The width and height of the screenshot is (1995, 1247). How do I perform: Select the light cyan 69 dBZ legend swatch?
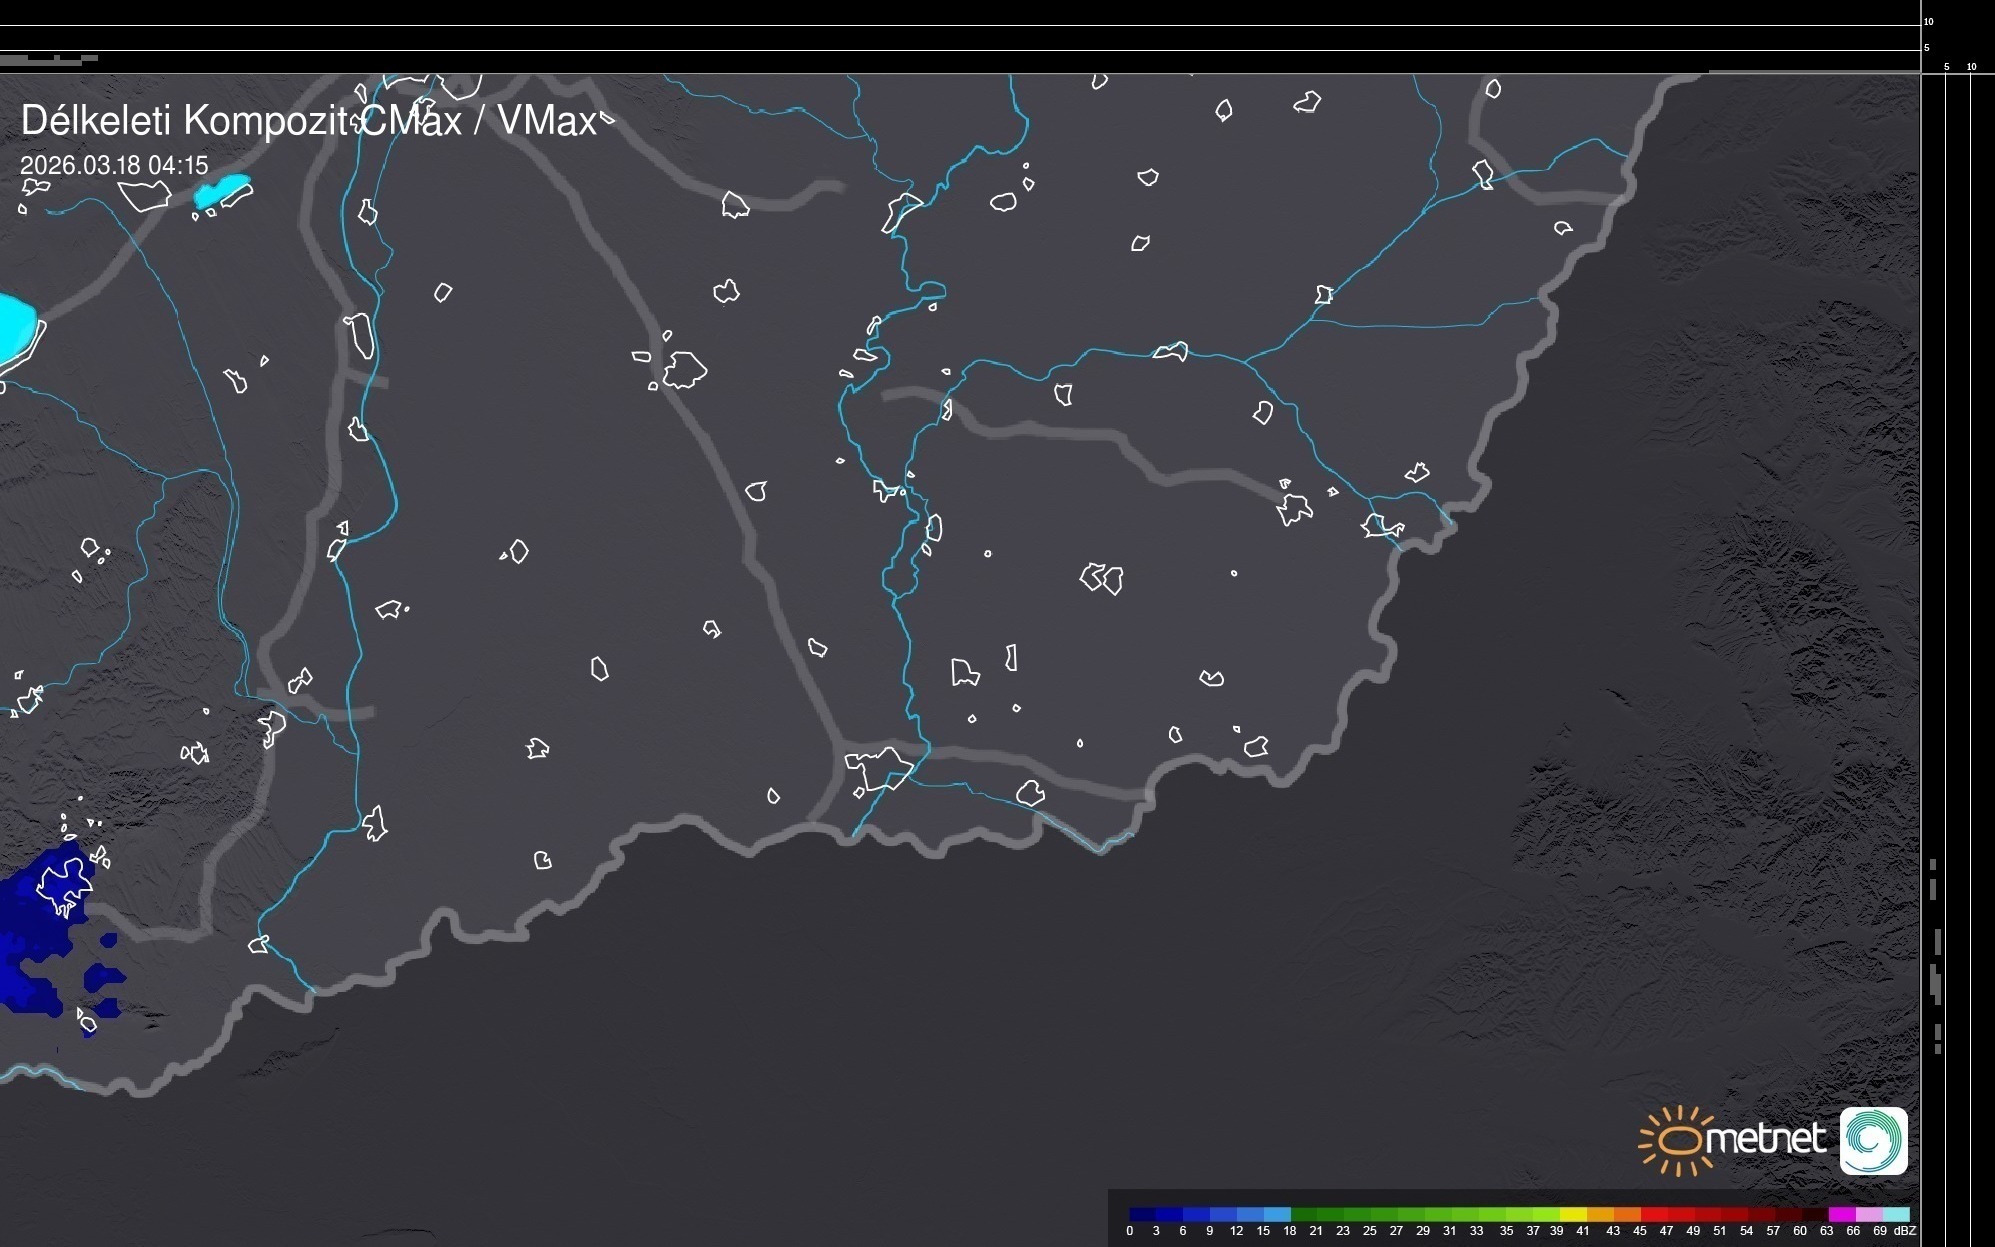(x=1896, y=1214)
